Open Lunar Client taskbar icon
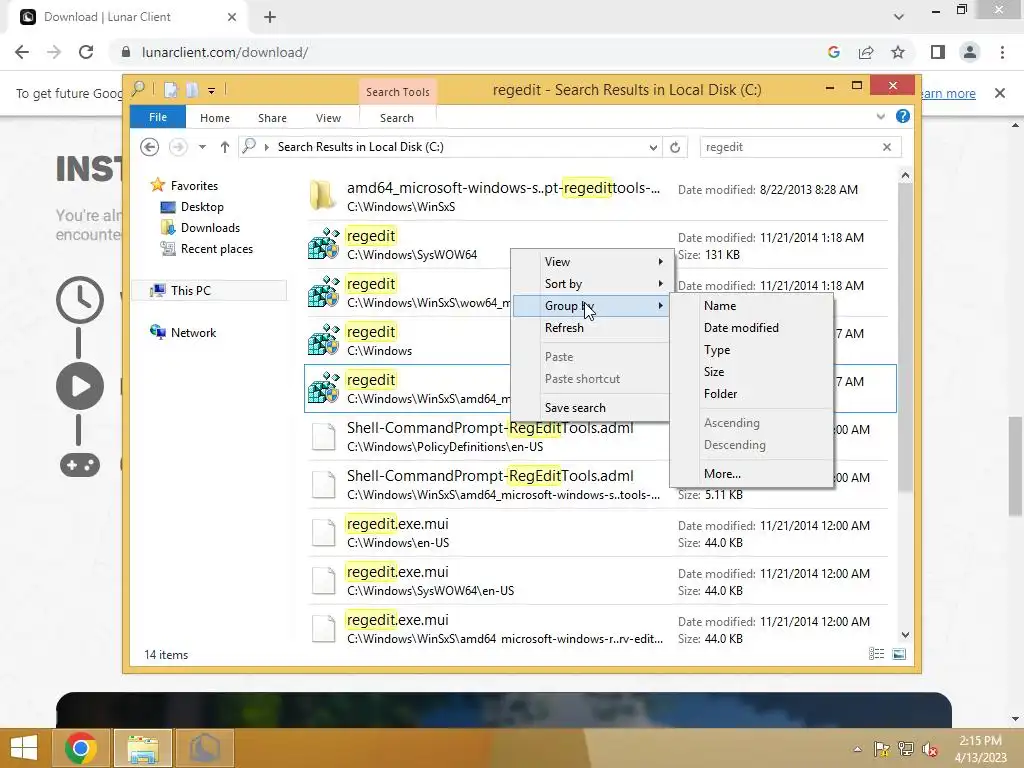 (204, 748)
